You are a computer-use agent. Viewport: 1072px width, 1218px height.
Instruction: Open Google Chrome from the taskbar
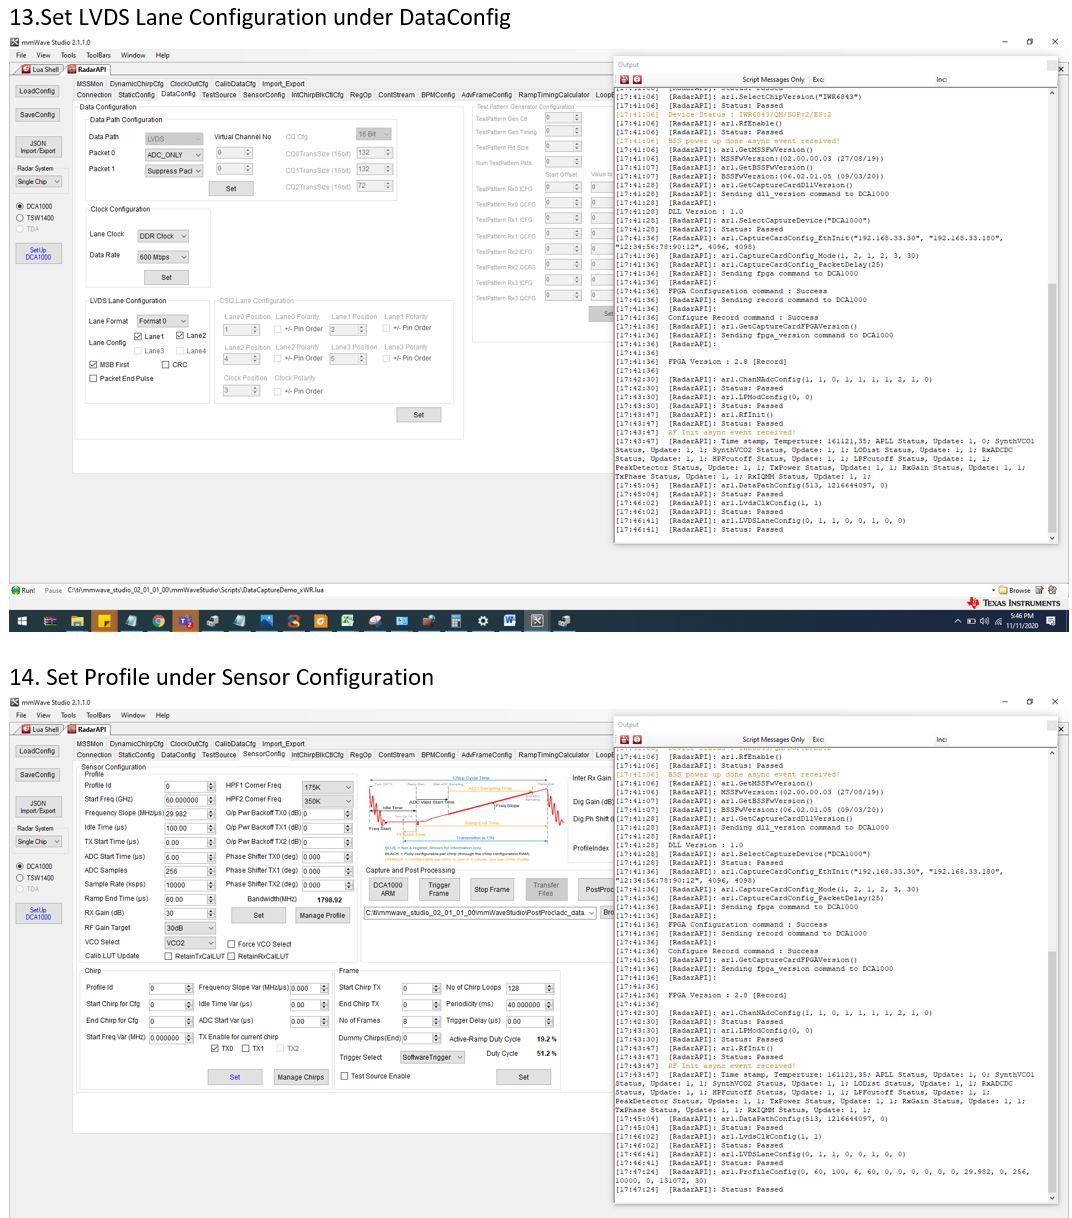click(x=158, y=621)
